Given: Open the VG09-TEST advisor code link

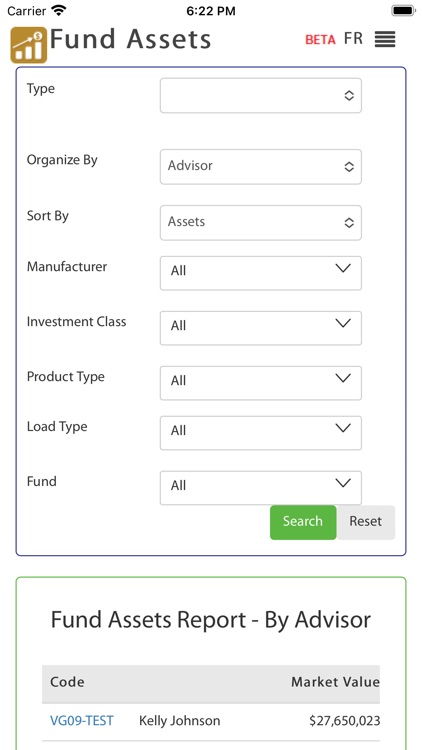Looking at the screenshot, I should [82, 720].
